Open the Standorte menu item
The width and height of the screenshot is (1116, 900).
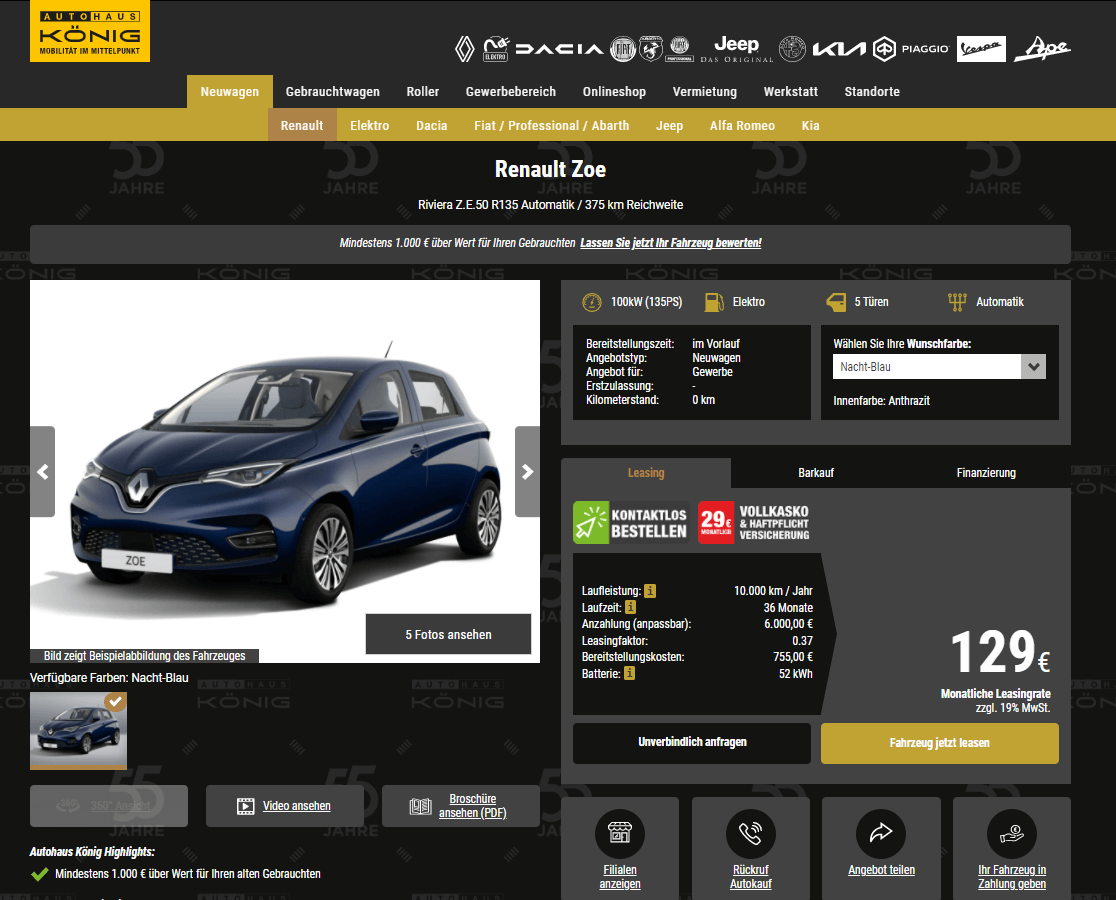(x=872, y=92)
